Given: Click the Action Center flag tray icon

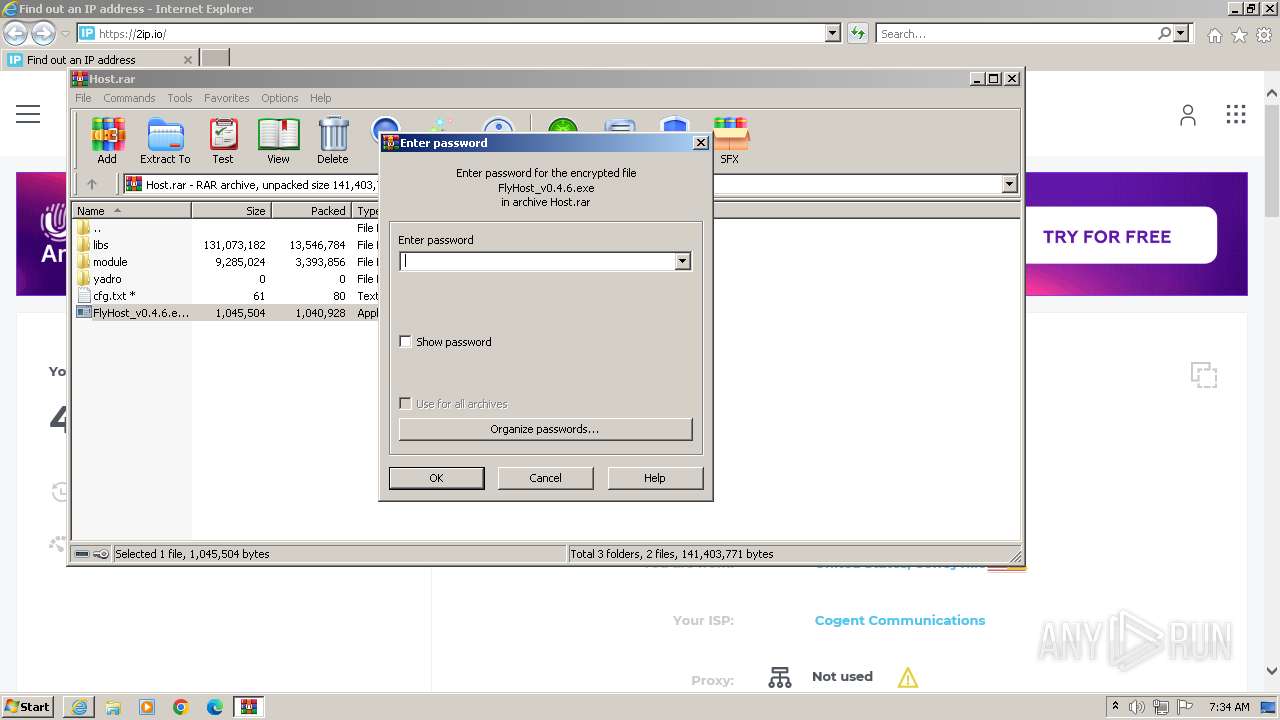Looking at the screenshot, I should click(x=1186, y=707).
